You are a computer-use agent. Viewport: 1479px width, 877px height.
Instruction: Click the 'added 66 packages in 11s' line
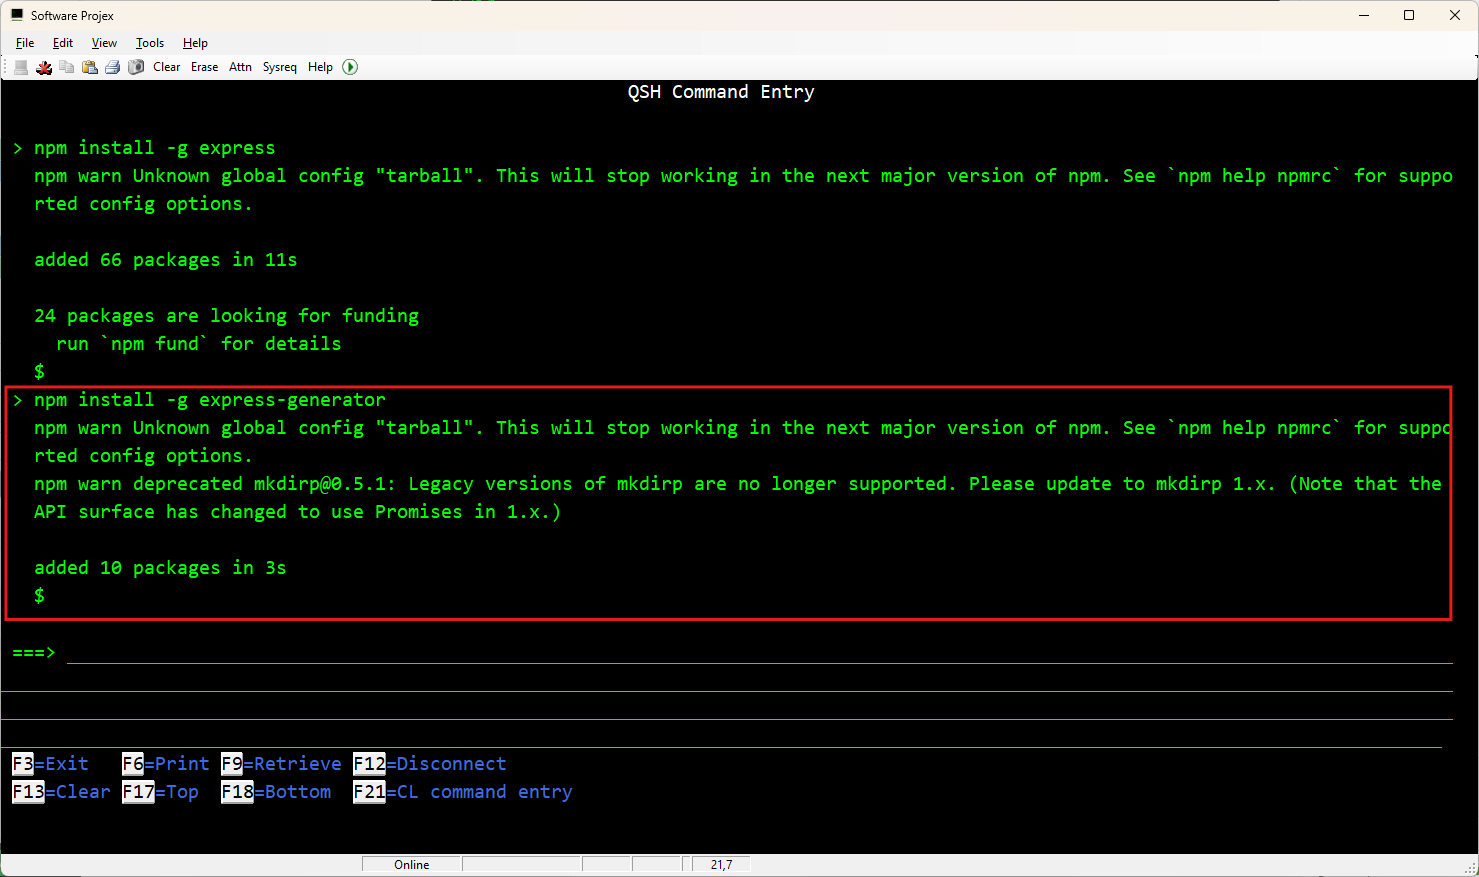pyautogui.click(x=166, y=260)
